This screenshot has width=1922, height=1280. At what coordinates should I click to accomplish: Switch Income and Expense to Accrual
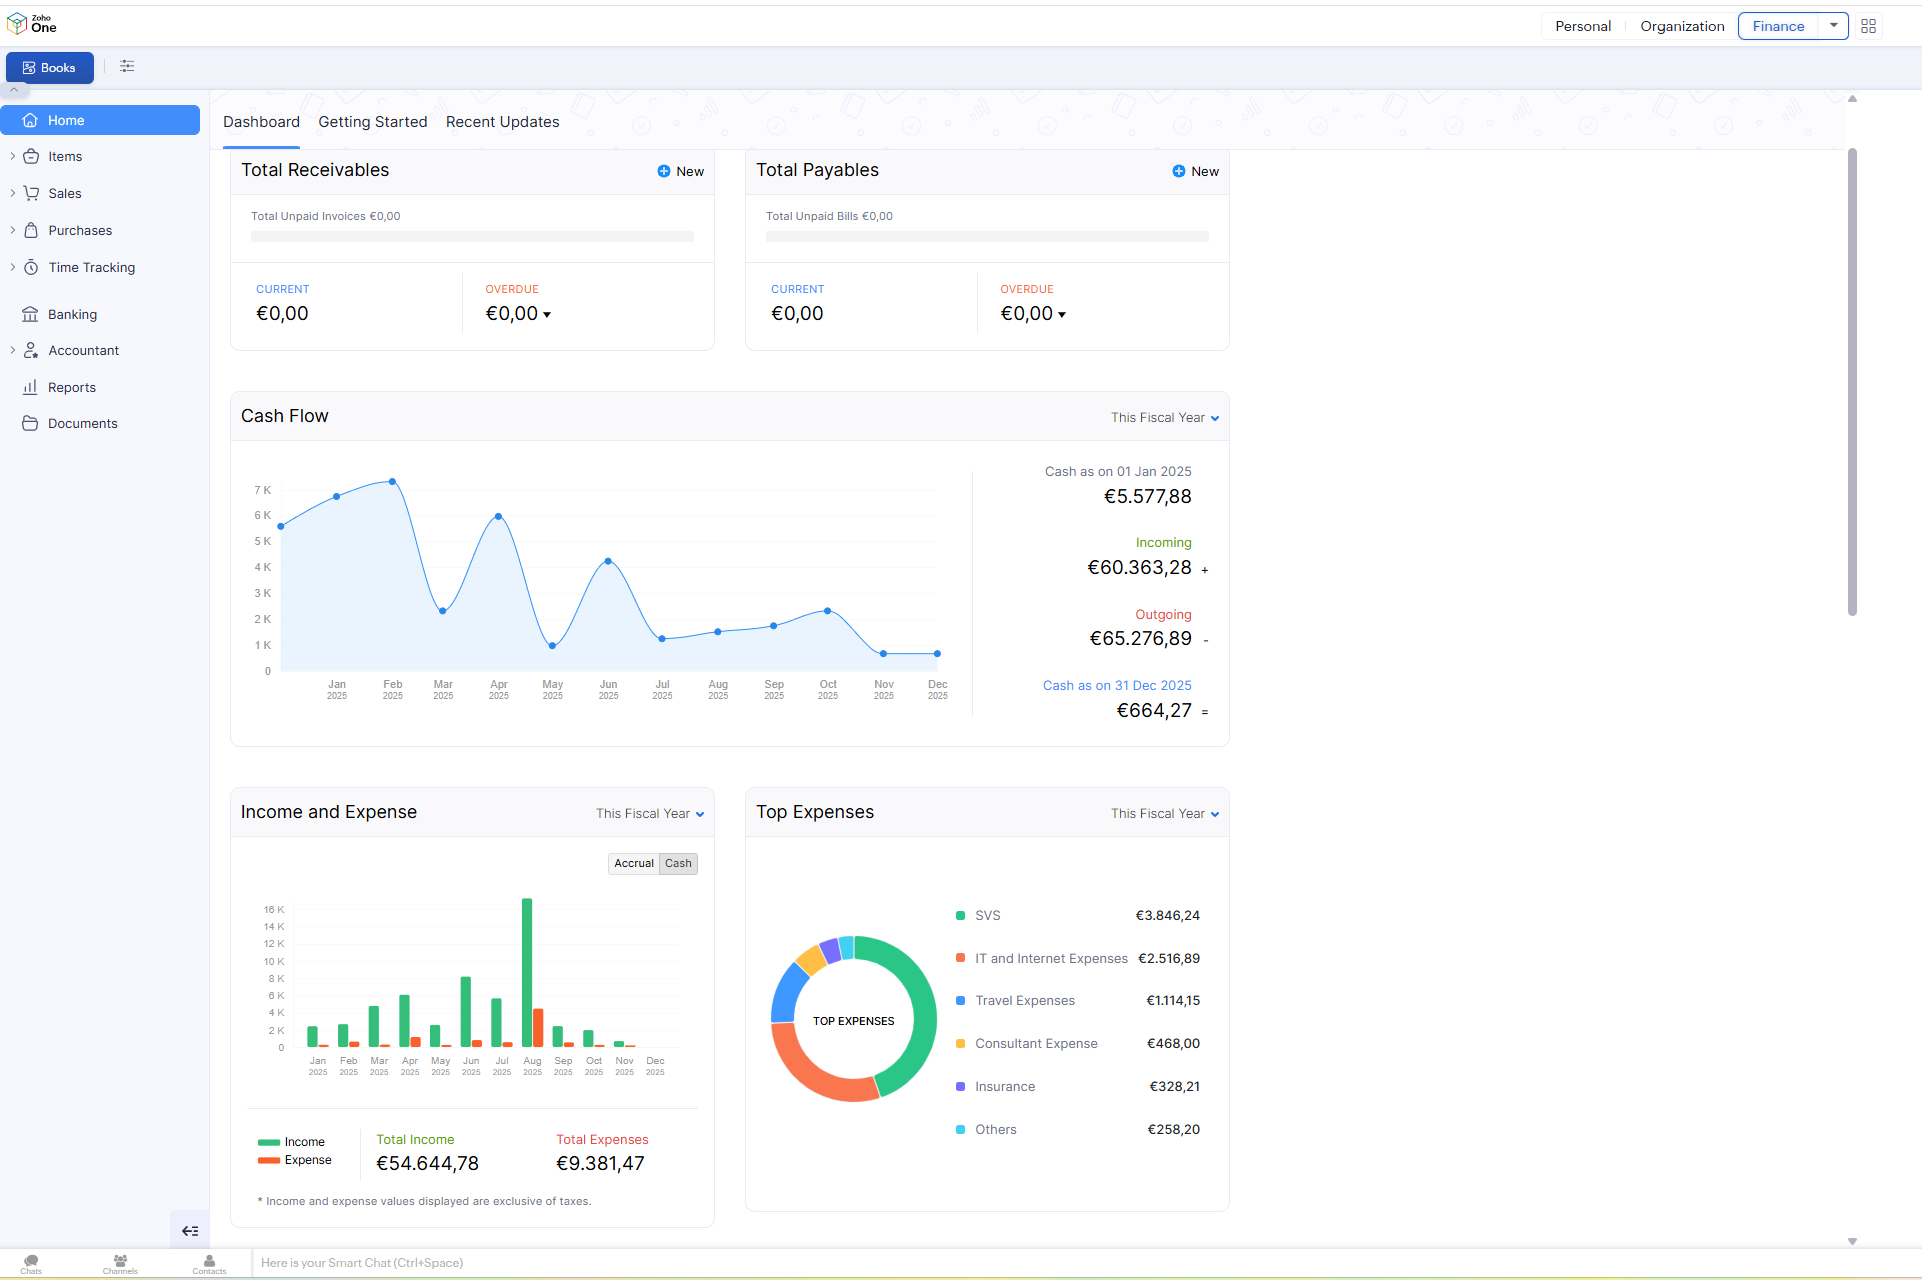[633, 863]
